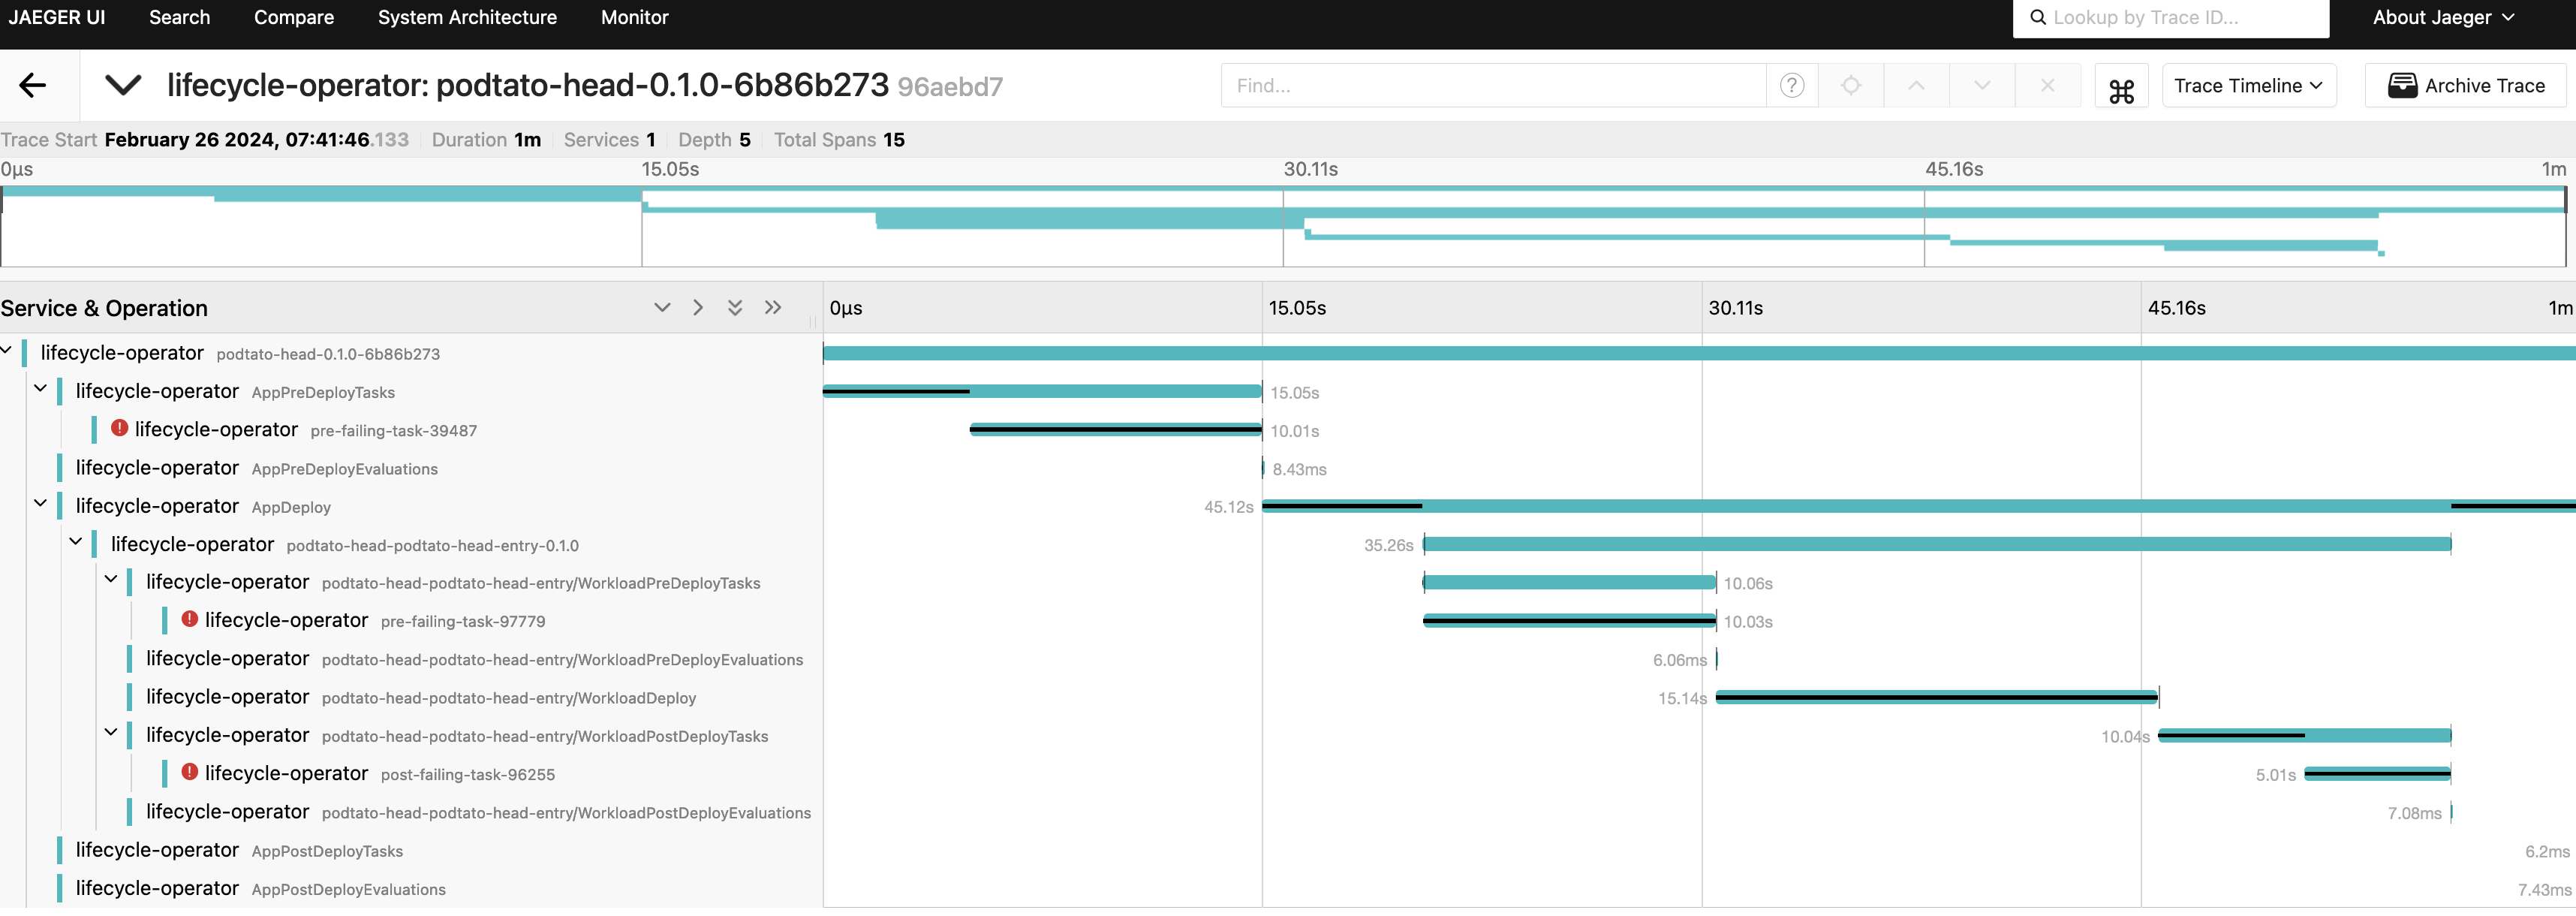Click the locate/focus matches icon
Image resolution: width=2576 pixels, height=916 pixels.
(x=1850, y=86)
